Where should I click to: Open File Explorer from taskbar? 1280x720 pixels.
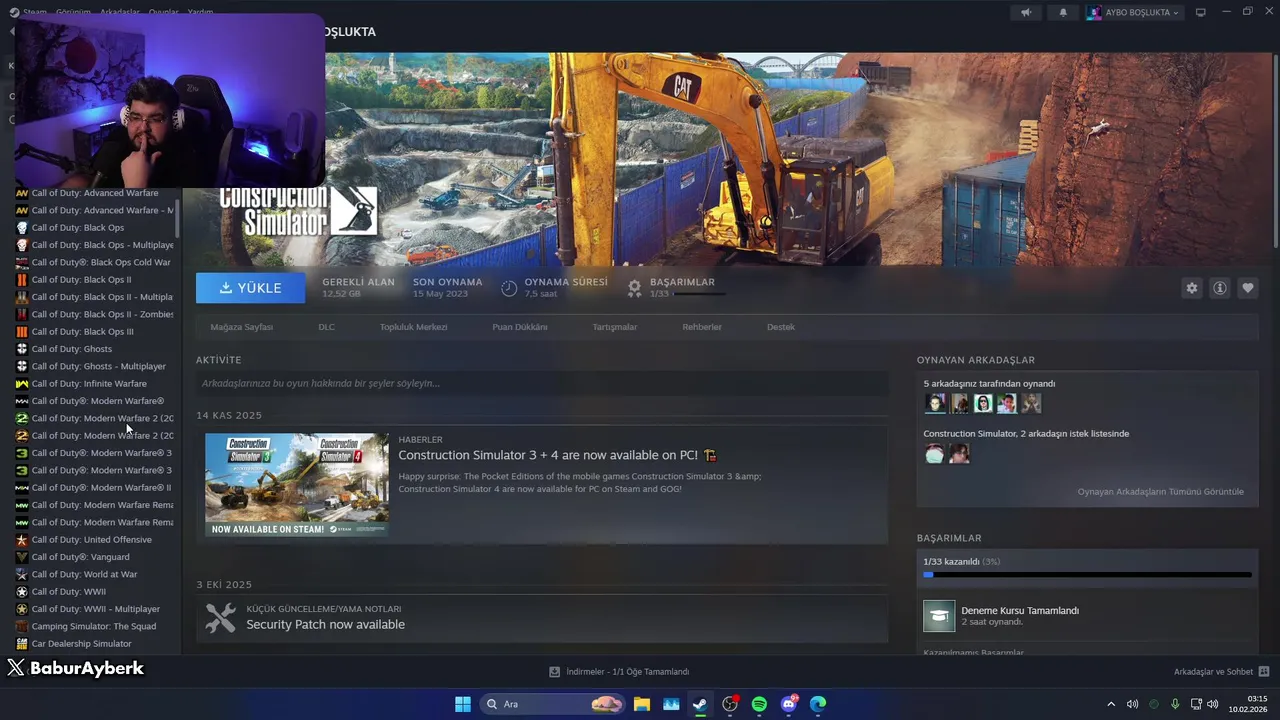(642, 704)
